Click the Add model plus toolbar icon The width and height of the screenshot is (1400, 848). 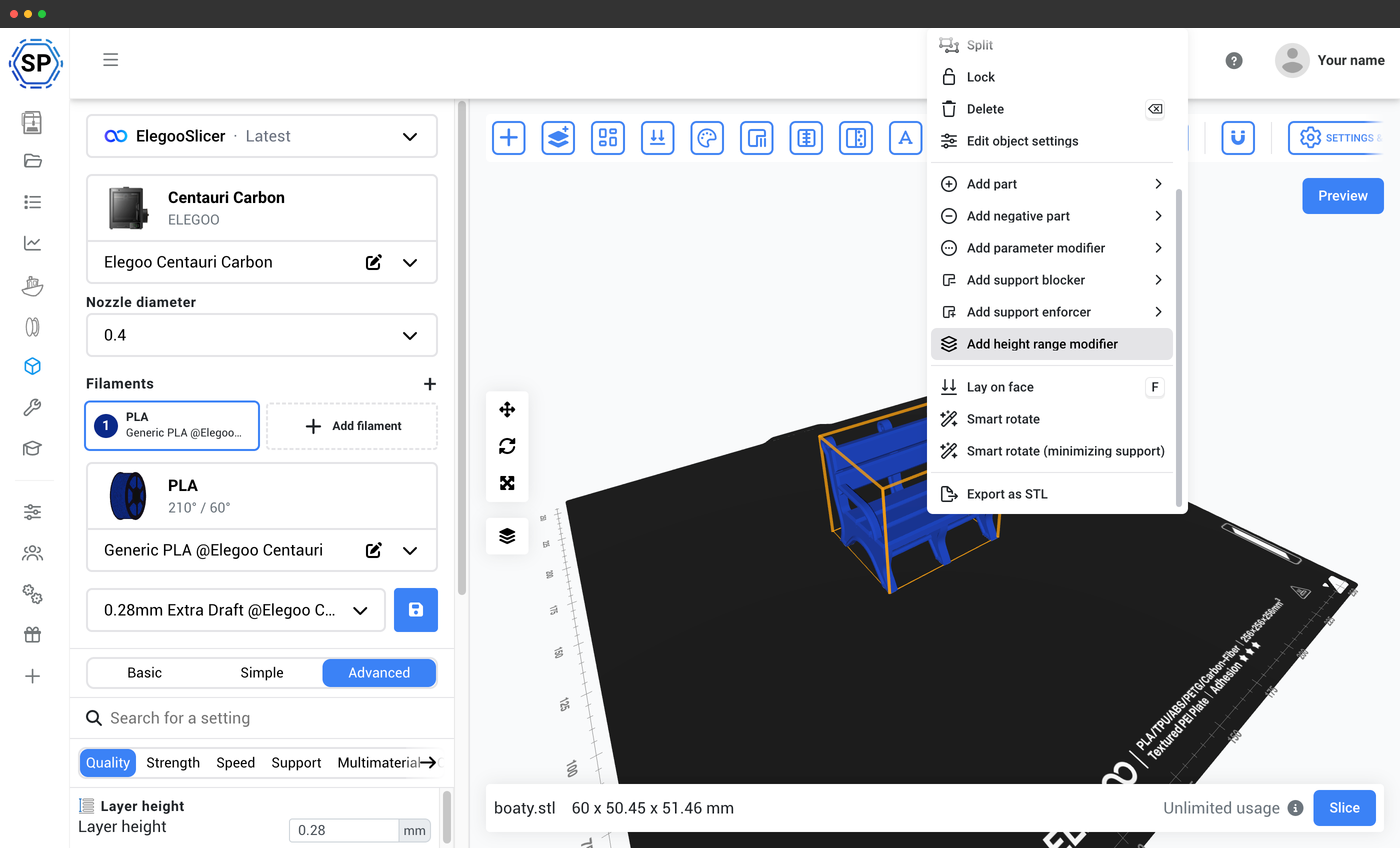(x=509, y=138)
